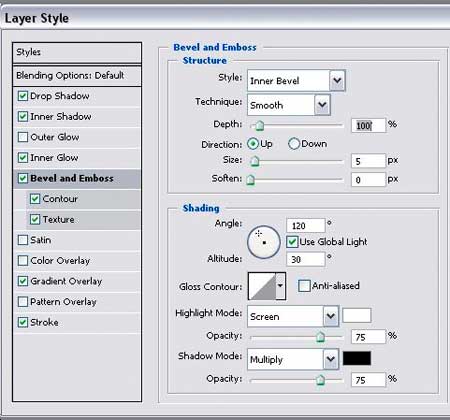Disable Use Global Light checkbox
450x420 pixels.
pyautogui.click(x=292, y=242)
